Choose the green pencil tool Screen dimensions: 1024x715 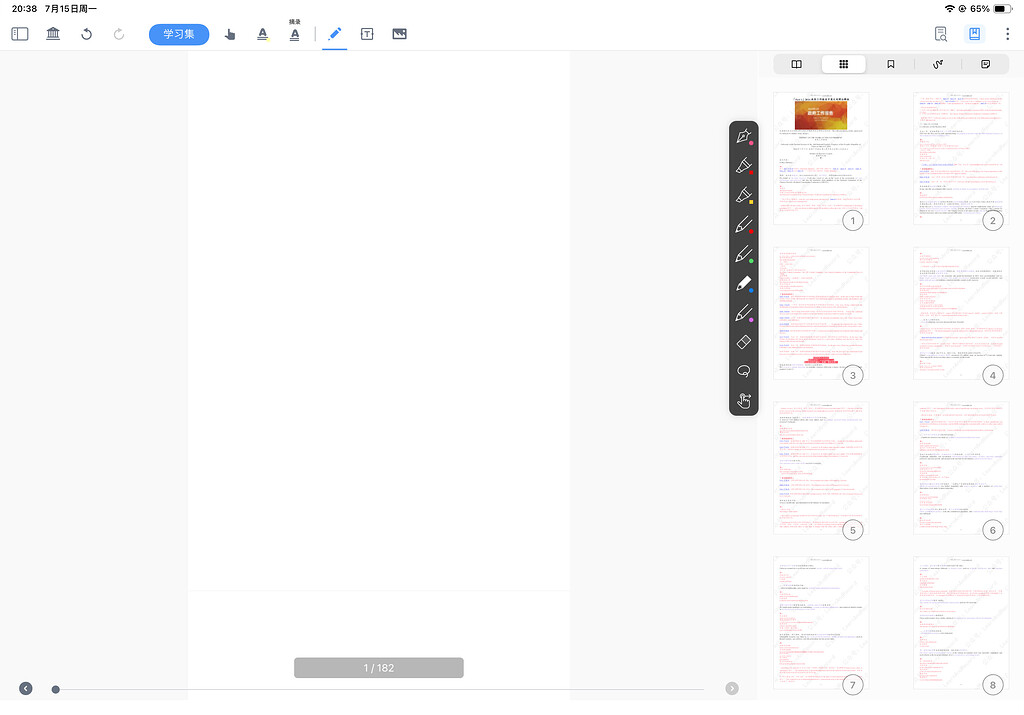pos(744,254)
